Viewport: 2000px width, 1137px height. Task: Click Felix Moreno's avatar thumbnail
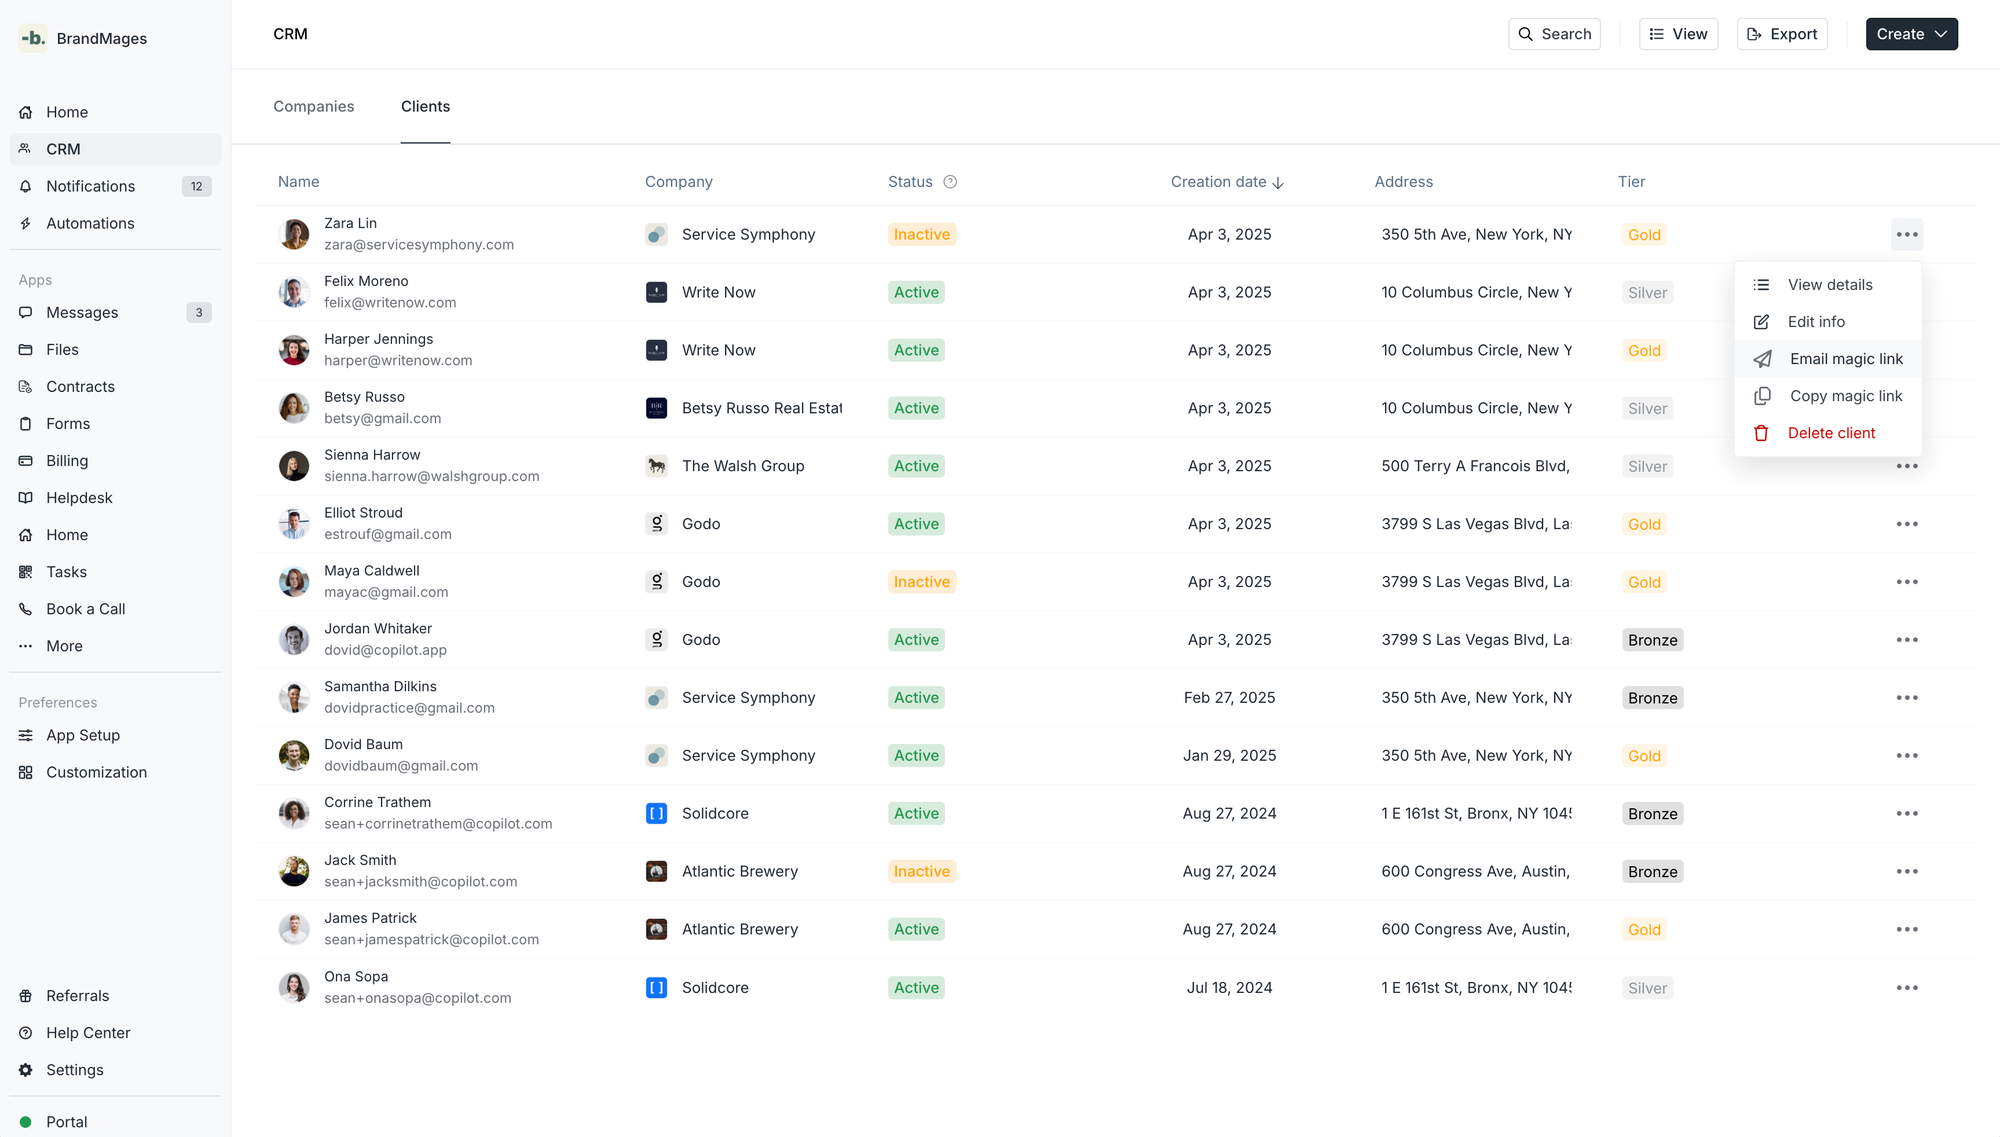(x=294, y=292)
